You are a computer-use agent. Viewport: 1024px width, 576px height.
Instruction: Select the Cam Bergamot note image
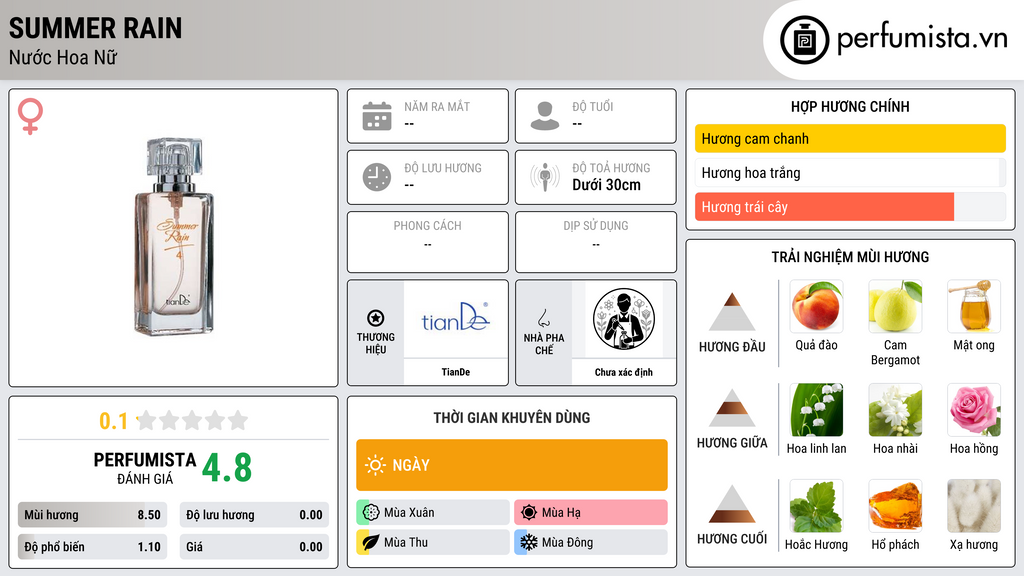895,306
